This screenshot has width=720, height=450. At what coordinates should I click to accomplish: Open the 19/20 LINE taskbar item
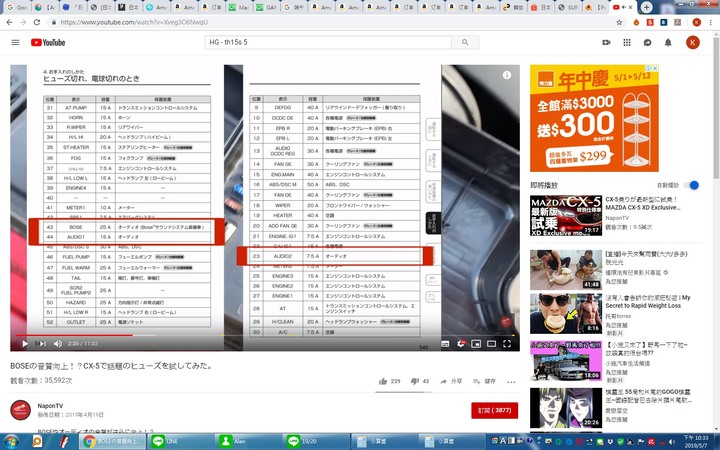coord(316,441)
